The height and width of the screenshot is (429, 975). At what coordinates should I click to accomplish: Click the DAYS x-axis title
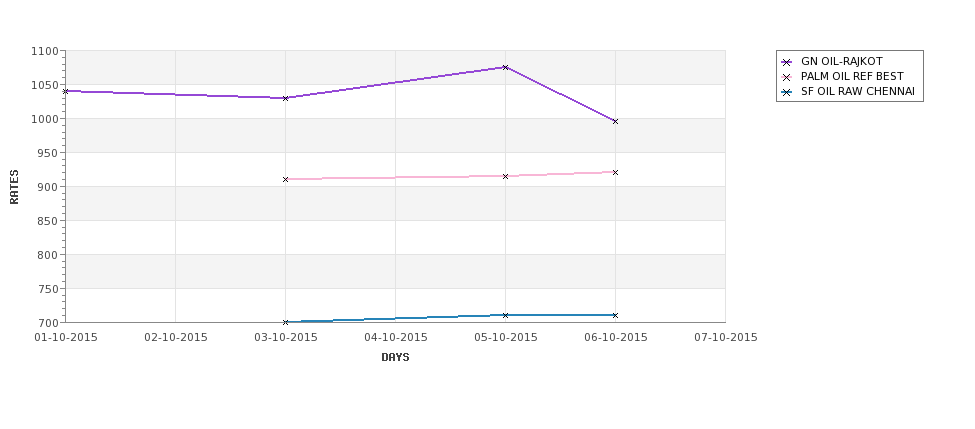[x=395, y=358]
